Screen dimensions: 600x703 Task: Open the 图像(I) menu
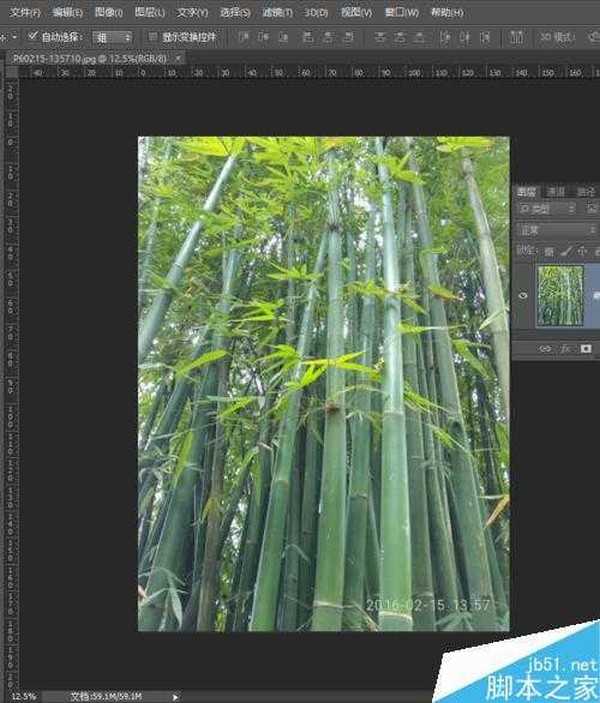107,13
